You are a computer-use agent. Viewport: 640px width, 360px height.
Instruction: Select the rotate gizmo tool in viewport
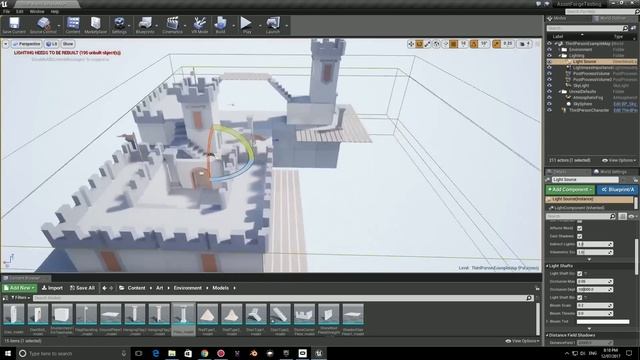pos(419,44)
